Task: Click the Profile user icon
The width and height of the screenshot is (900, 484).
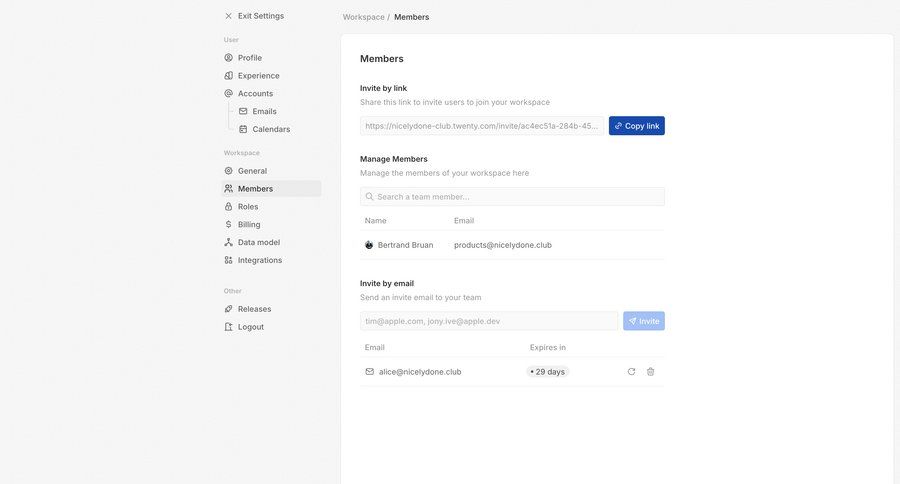Action: pyautogui.click(x=228, y=57)
